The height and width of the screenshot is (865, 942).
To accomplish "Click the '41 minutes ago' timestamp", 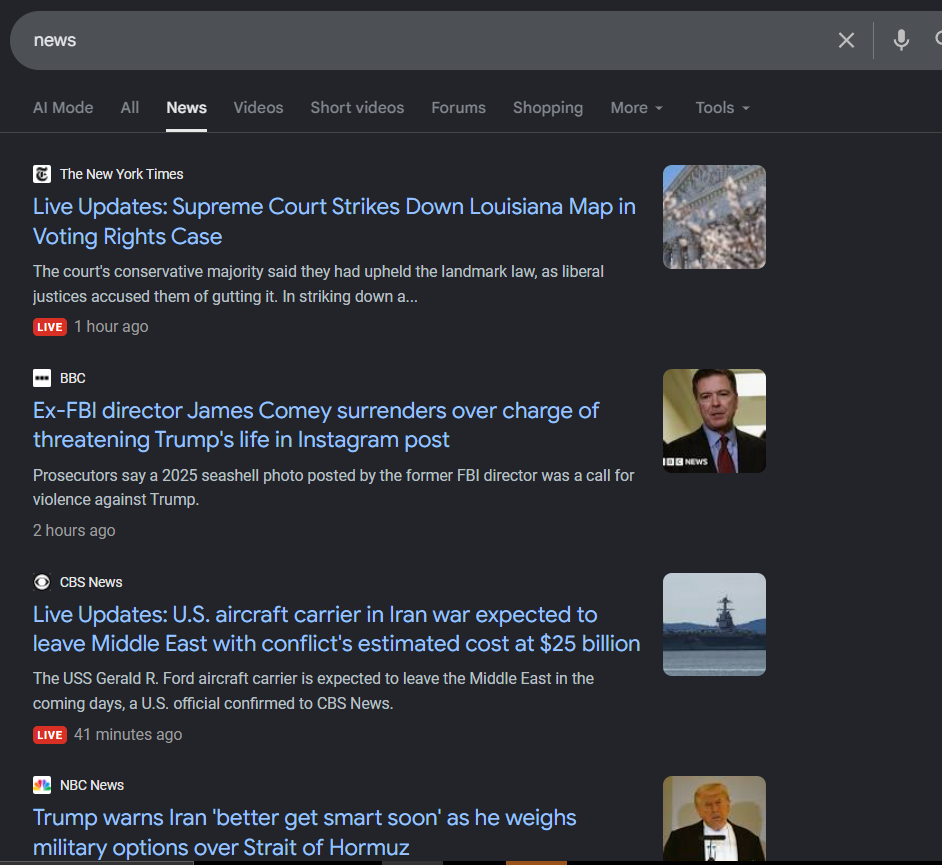I will (128, 735).
